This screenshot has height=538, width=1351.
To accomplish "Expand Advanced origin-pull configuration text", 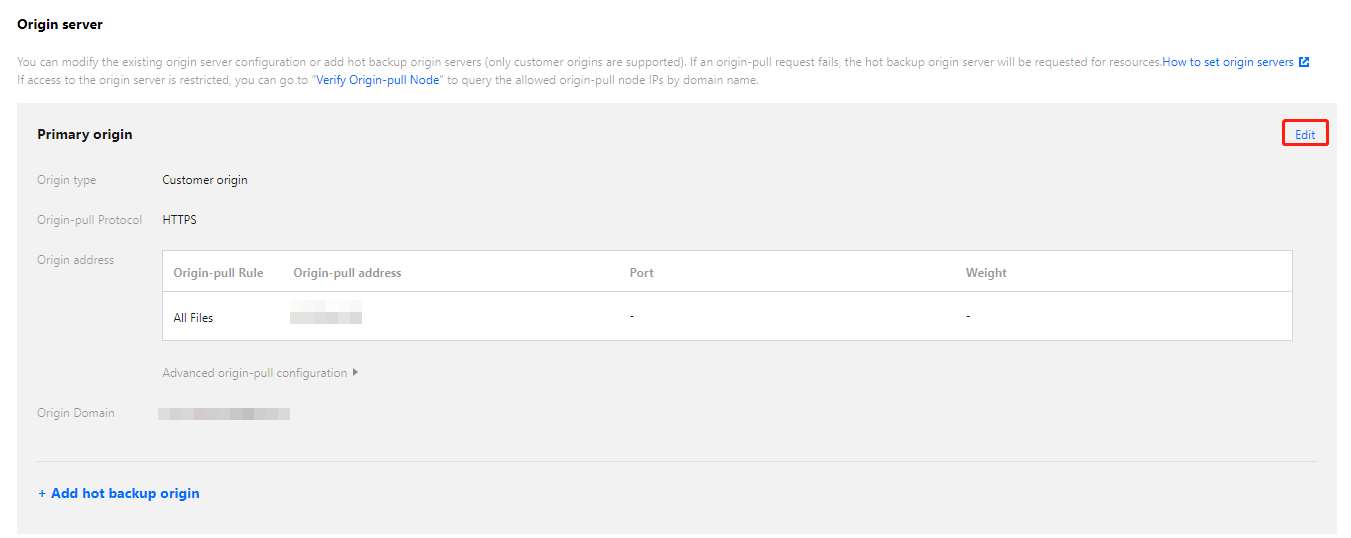I will 254,373.
